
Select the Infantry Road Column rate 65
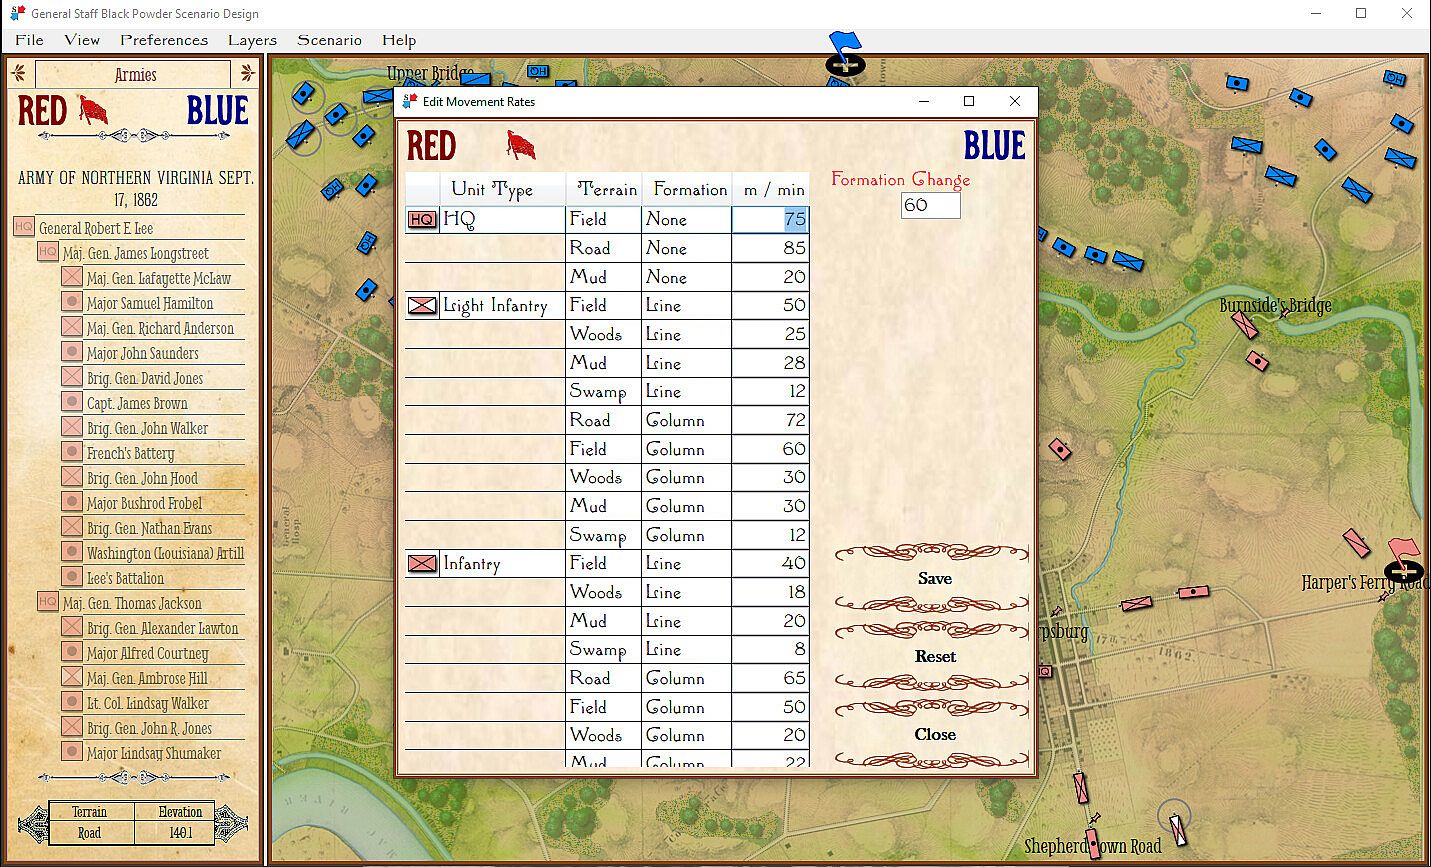(770, 678)
